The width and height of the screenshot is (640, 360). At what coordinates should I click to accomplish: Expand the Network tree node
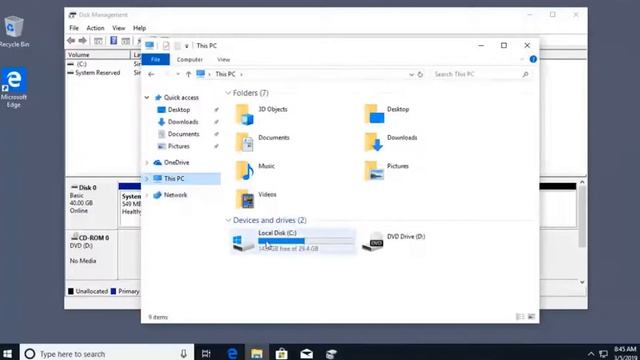pos(147,195)
